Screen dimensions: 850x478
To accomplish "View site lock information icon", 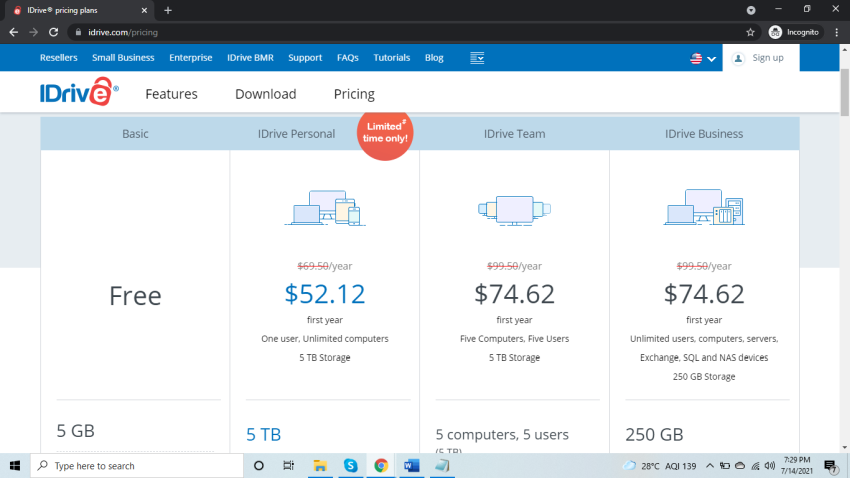I will [78, 33].
